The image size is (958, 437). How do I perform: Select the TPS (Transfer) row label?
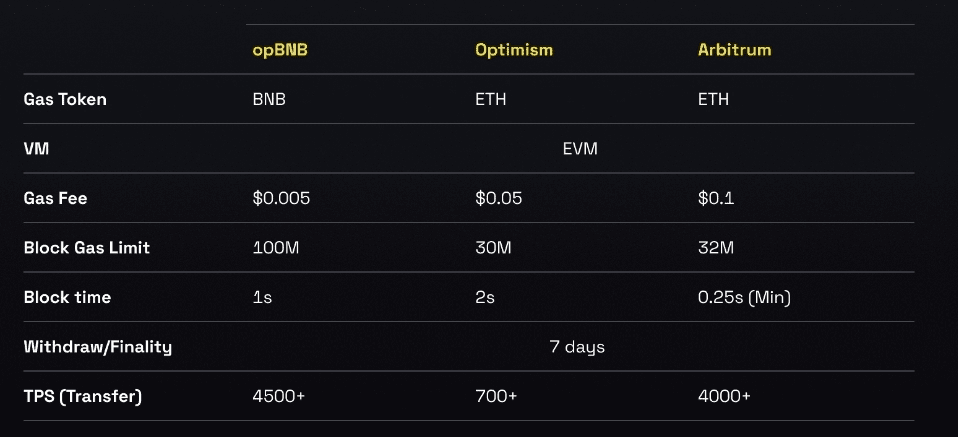pos(83,396)
